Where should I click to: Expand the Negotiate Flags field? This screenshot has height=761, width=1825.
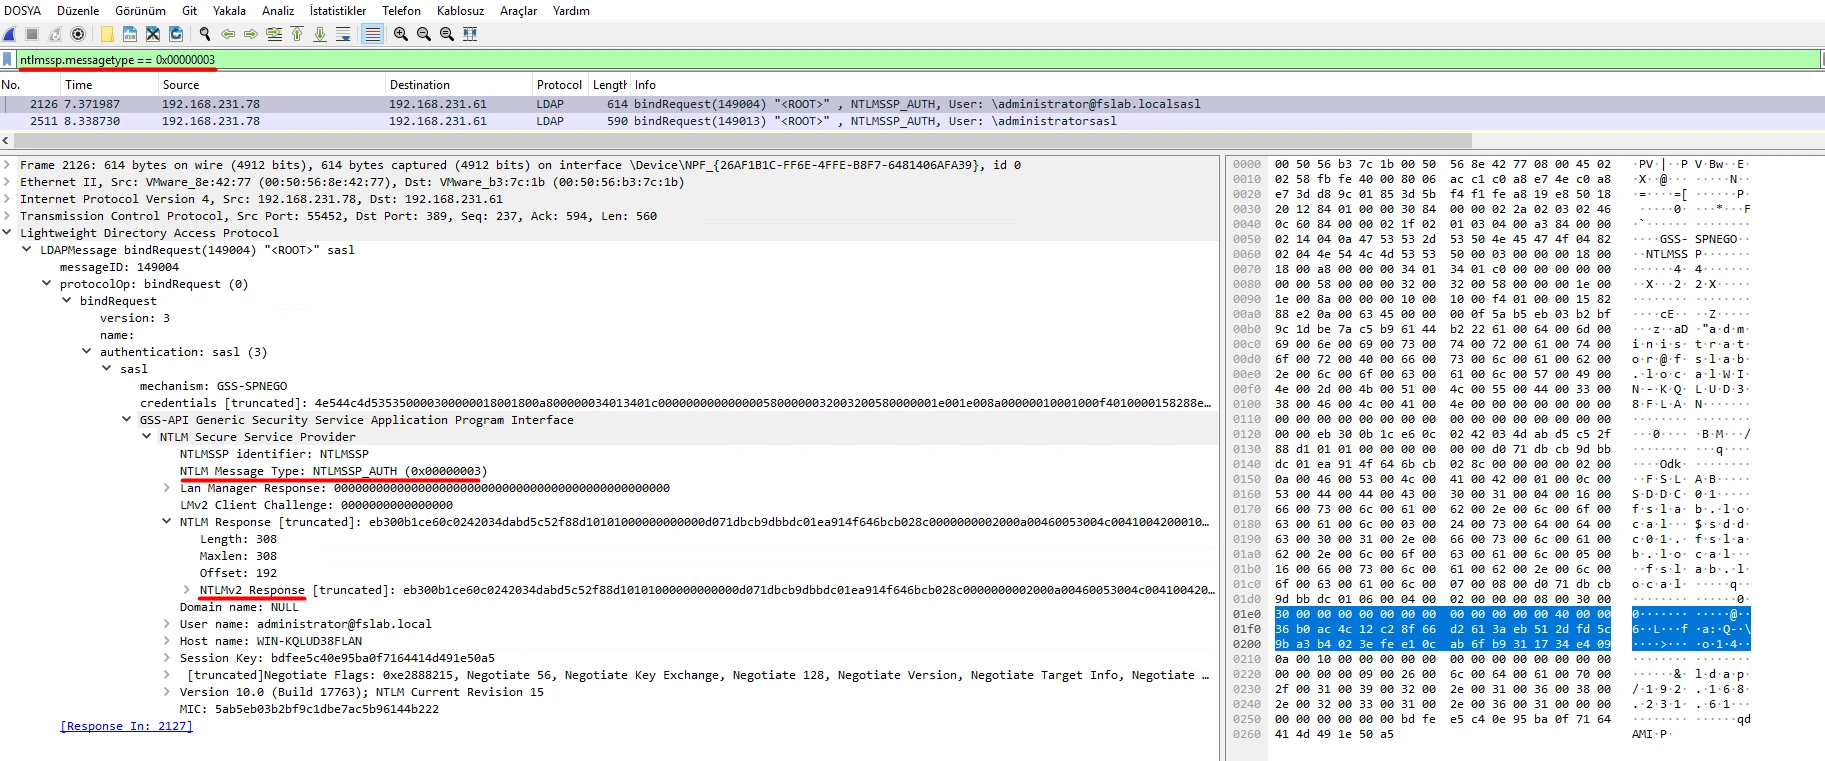[167, 675]
